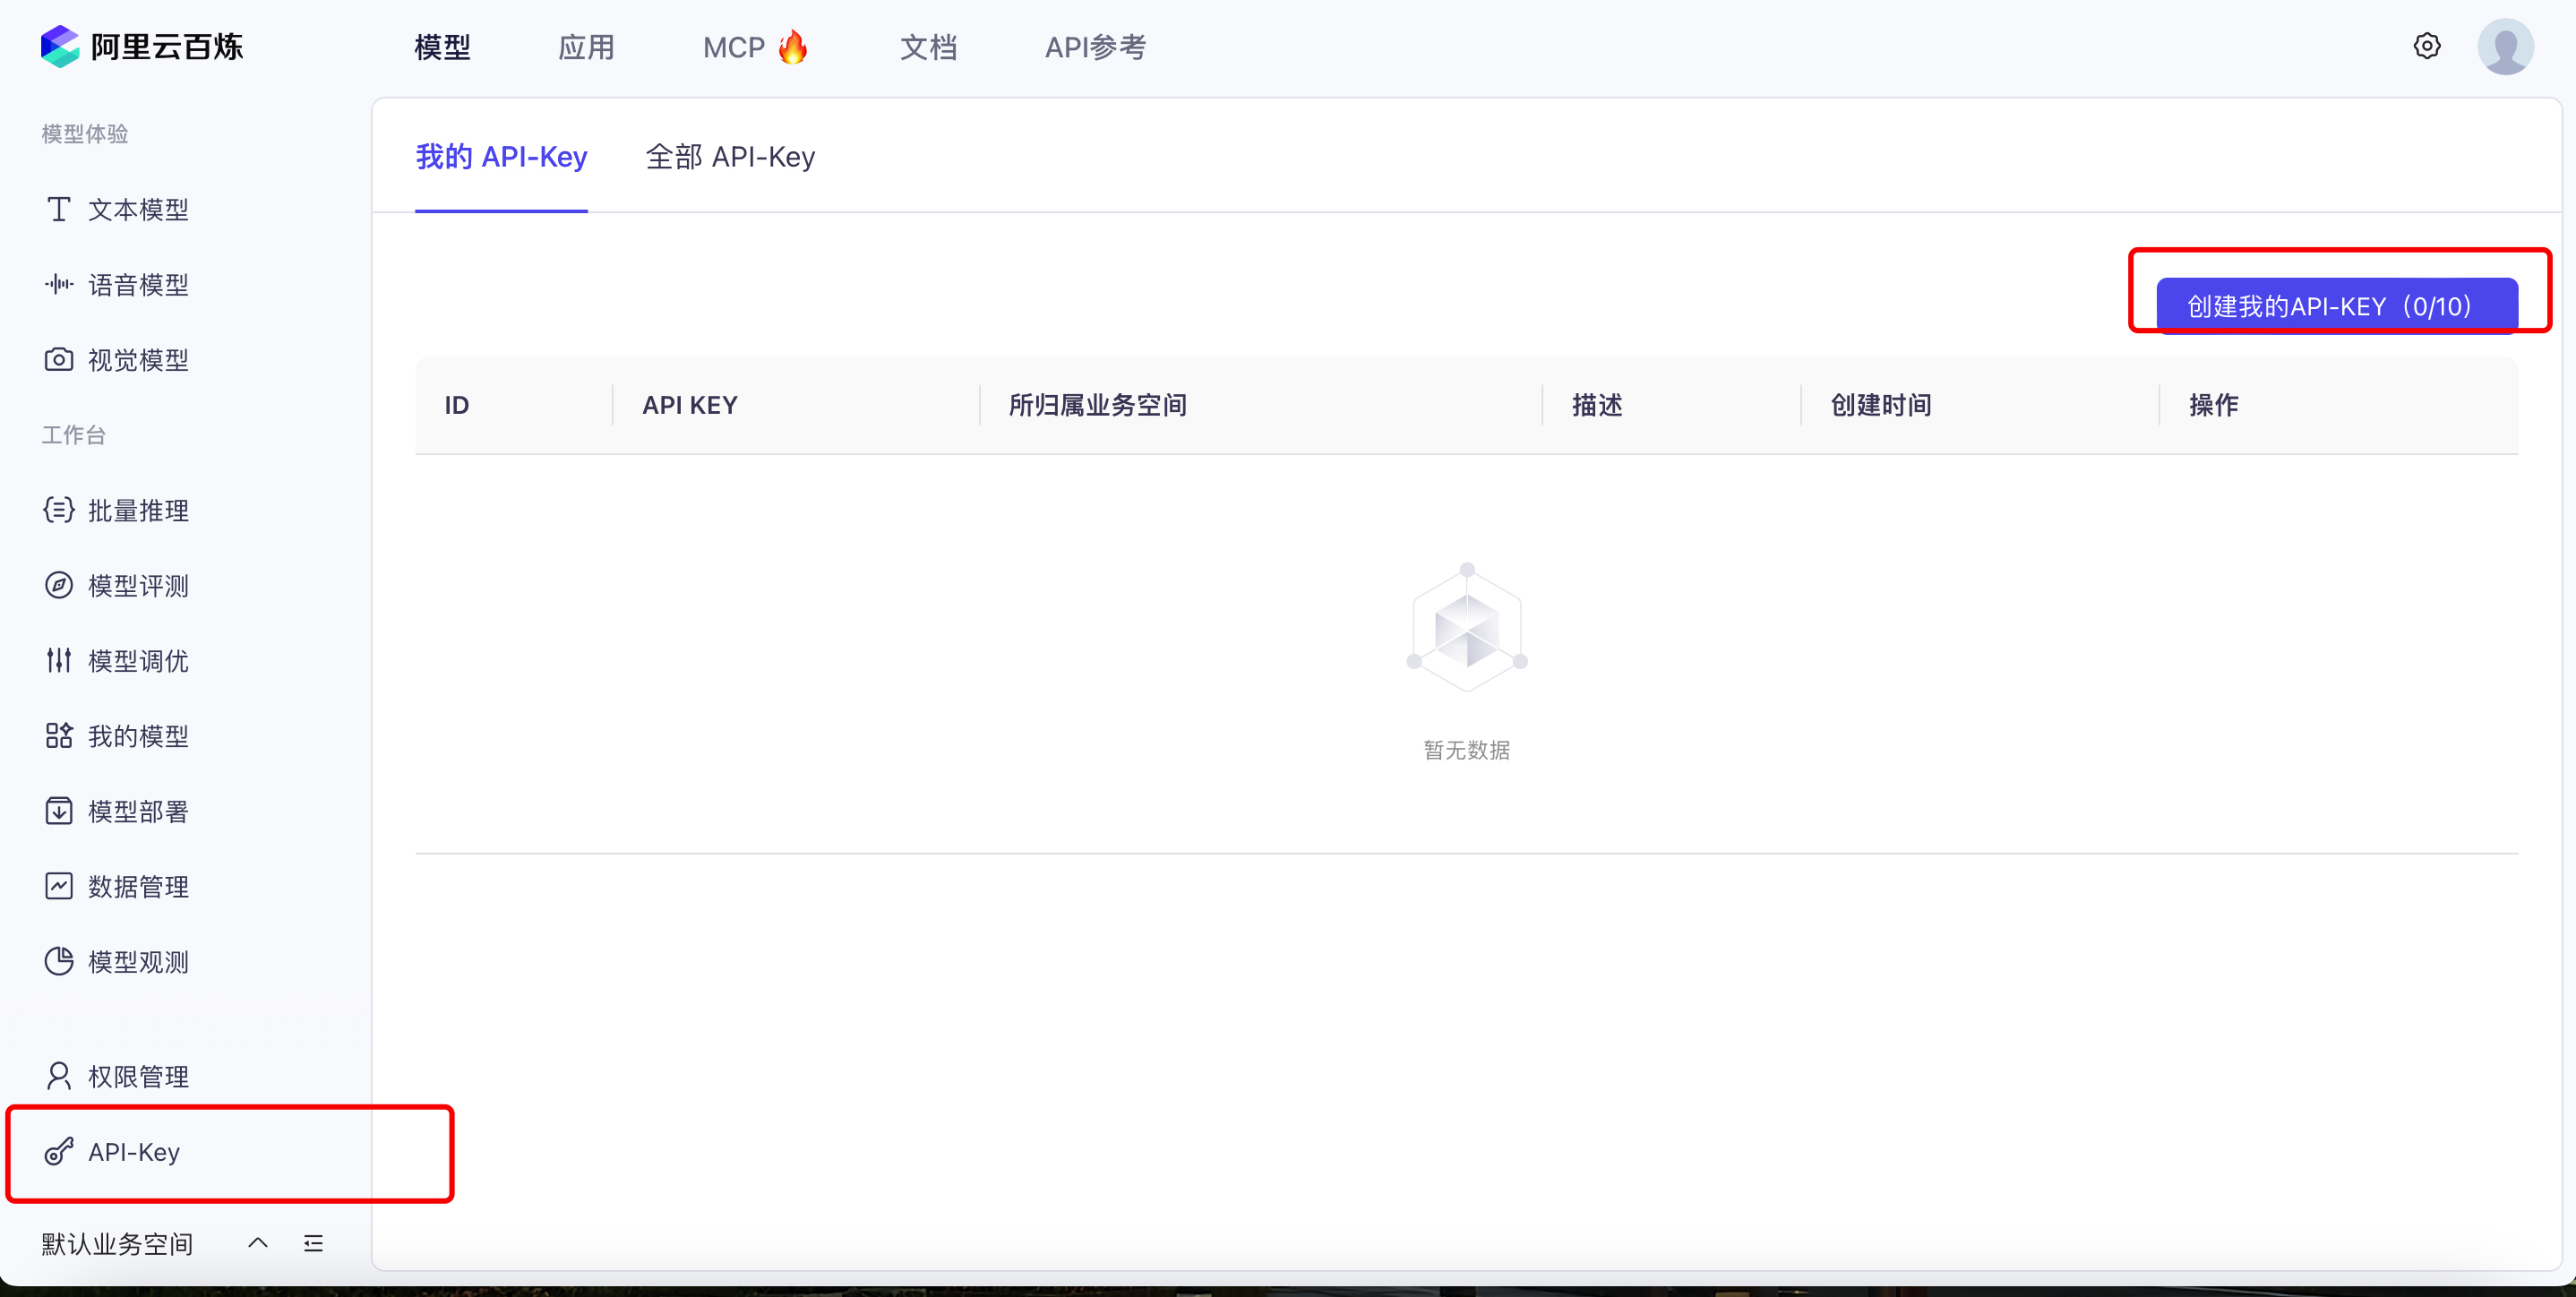This screenshot has height=1297, width=2576.
Task: Open the settings gear icon
Action: [x=2426, y=46]
